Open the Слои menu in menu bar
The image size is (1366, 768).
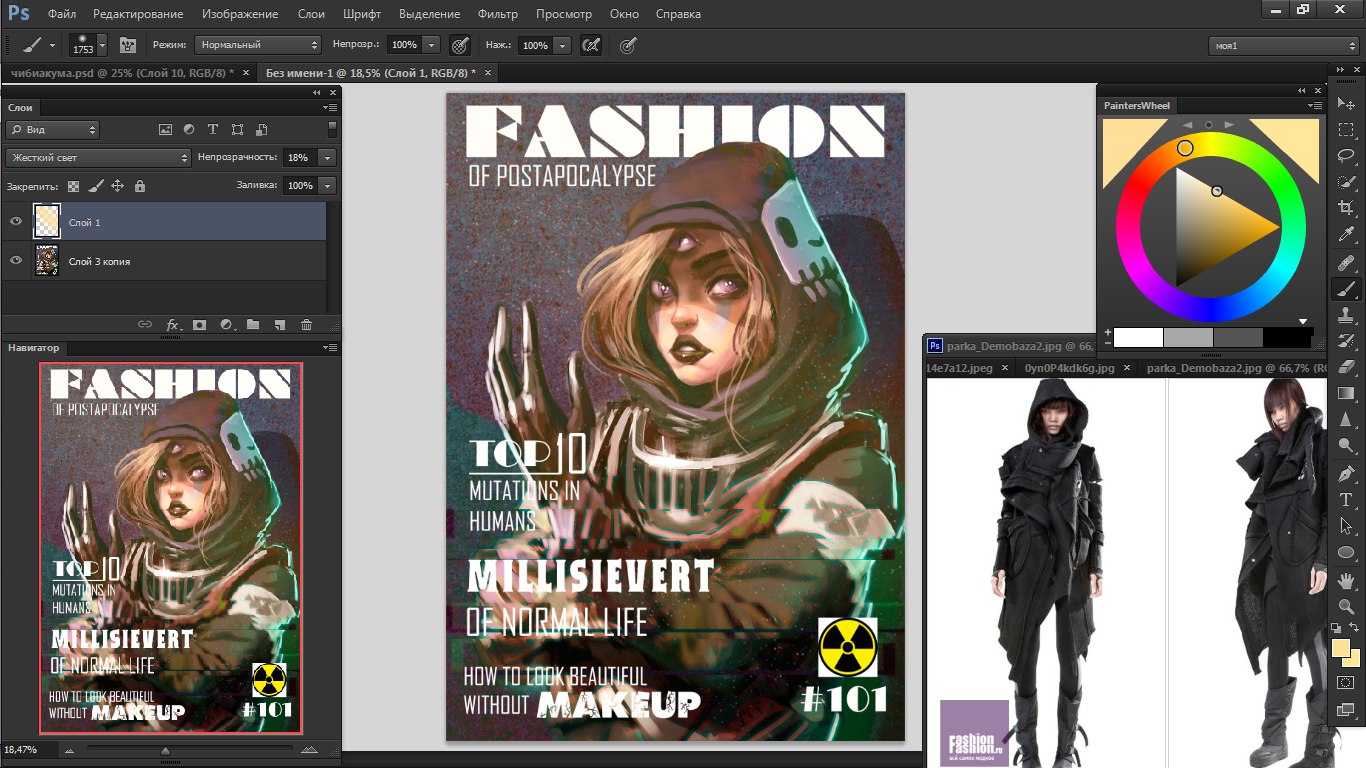point(310,14)
